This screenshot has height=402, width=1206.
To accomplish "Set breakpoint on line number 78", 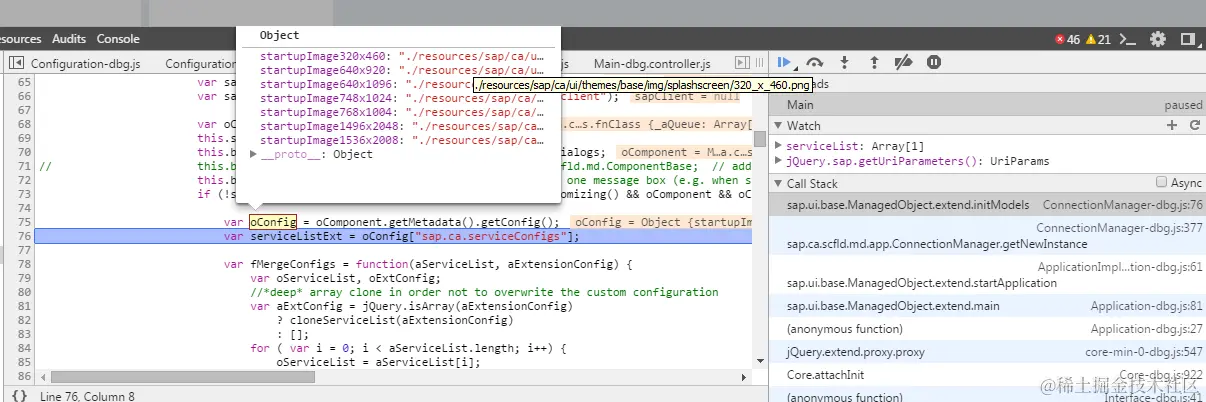I will click(24, 264).
